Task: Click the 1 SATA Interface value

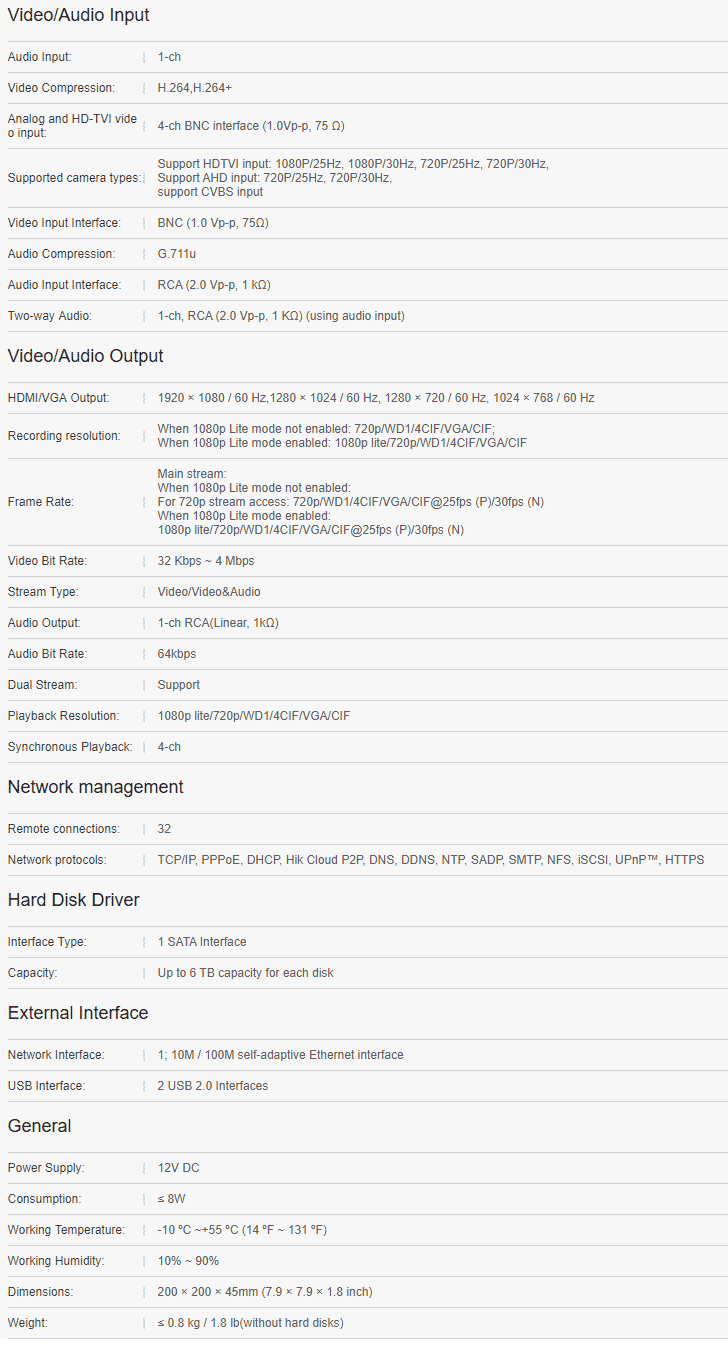Action: click(202, 942)
